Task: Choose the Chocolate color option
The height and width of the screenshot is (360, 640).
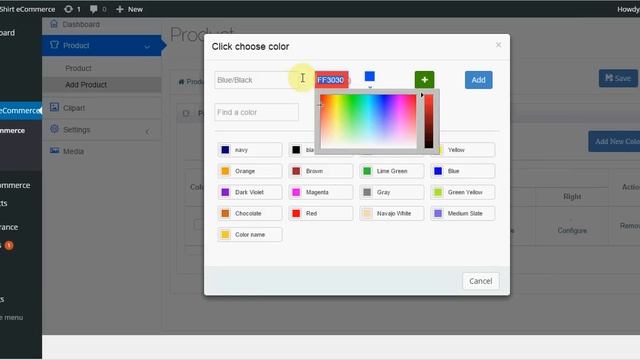Action: click(250, 213)
